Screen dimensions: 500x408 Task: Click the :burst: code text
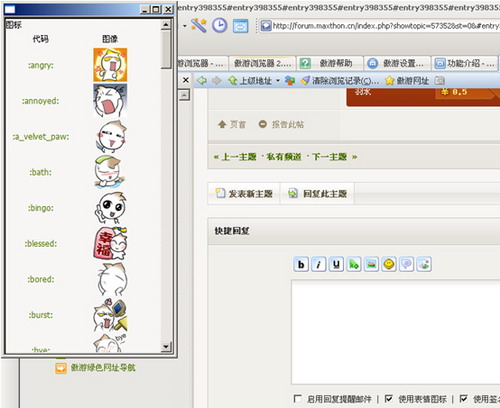pyautogui.click(x=41, y=315)
